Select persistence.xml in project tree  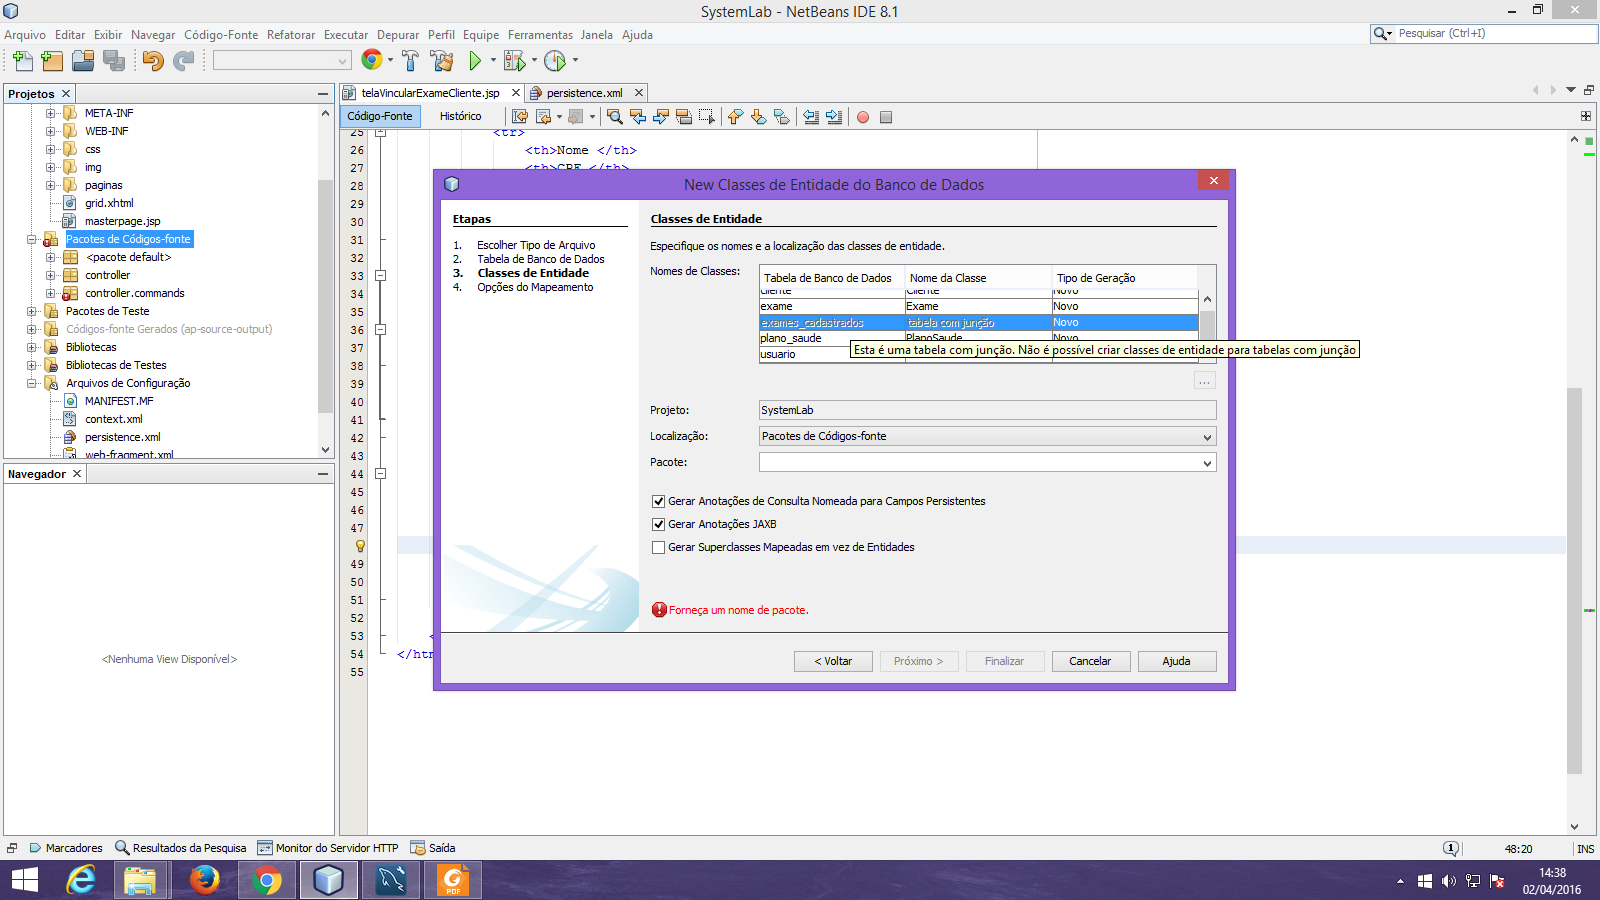122,437
